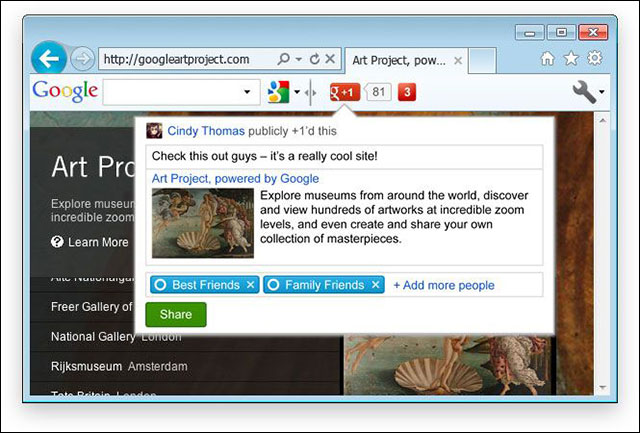The height and width of the screenshot is (433, 640).
Task: Select the Family Friends circle chip
Action: (324, 285)
